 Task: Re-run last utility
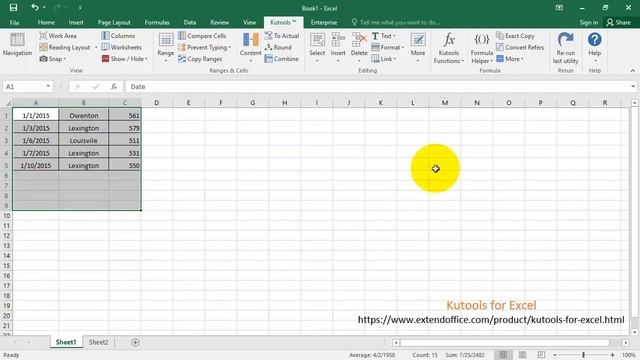click(x=565, y=48)
